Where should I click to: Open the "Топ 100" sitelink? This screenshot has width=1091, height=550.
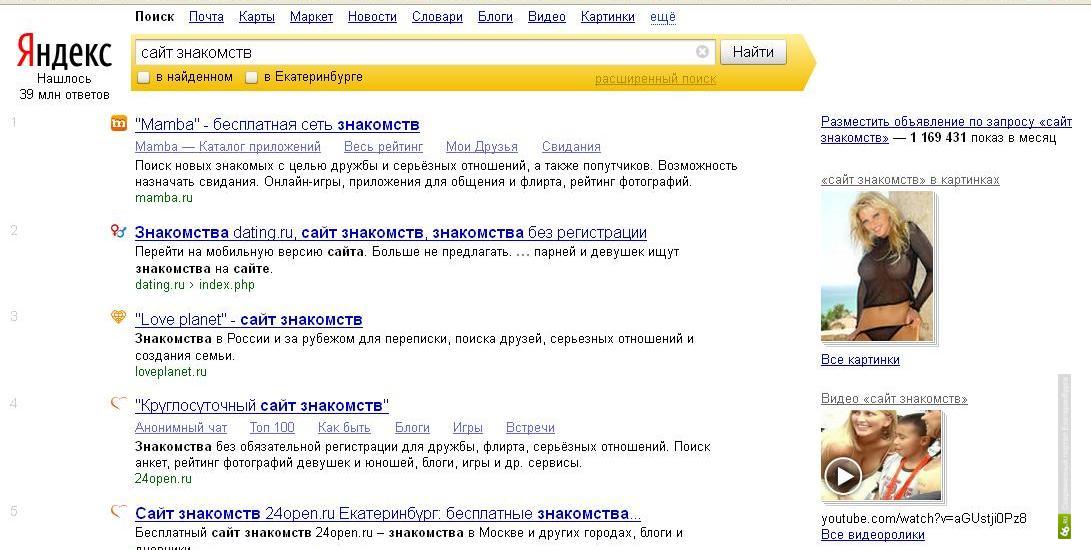tap(272, 427)
